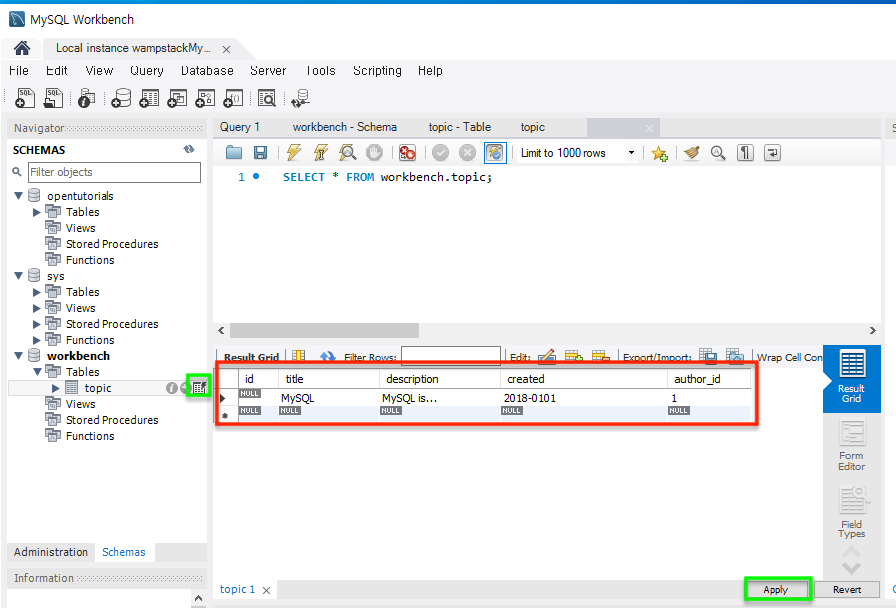Click the create new table icon
Viewport: 896px width, 608px height.
click(149, 98)
